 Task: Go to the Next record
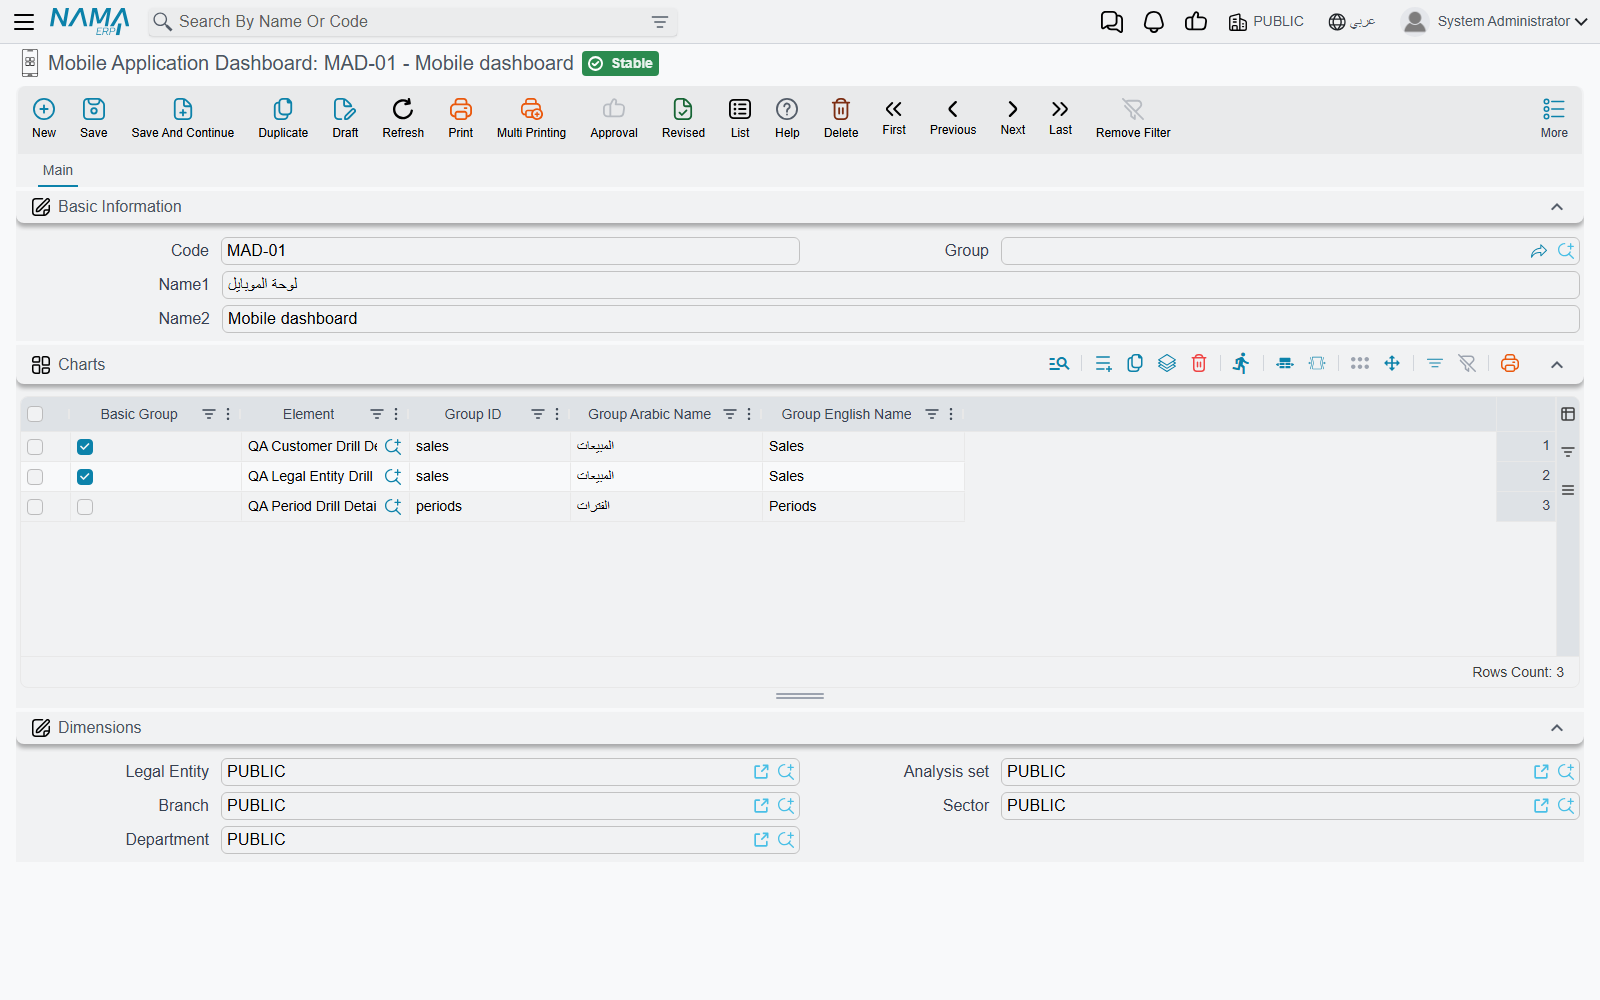pyautogui.click(x=1013, y=117)
